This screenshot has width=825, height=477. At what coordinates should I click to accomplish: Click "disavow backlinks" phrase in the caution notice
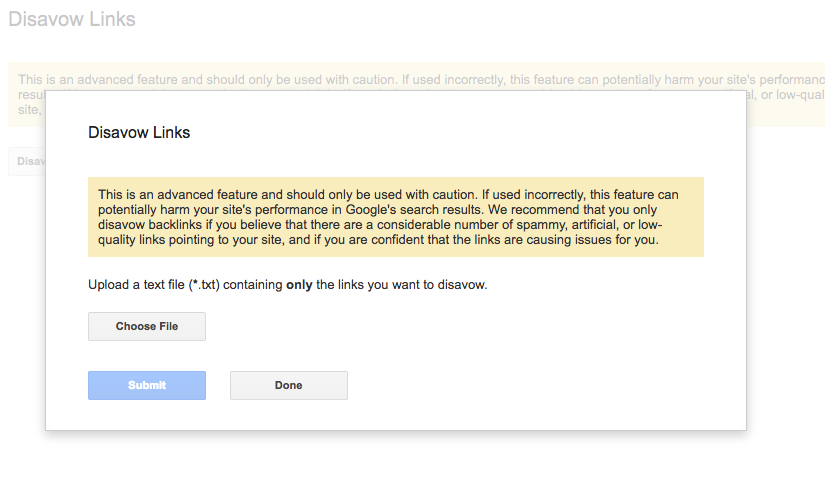click(150, 225)
